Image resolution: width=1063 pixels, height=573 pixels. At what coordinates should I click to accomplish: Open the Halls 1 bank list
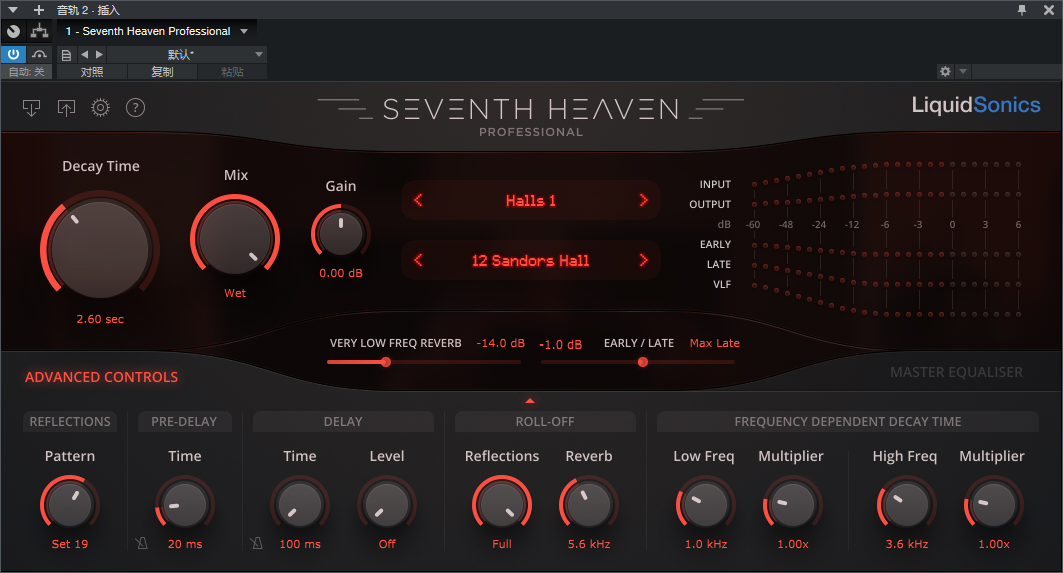(x=531, y=201)
